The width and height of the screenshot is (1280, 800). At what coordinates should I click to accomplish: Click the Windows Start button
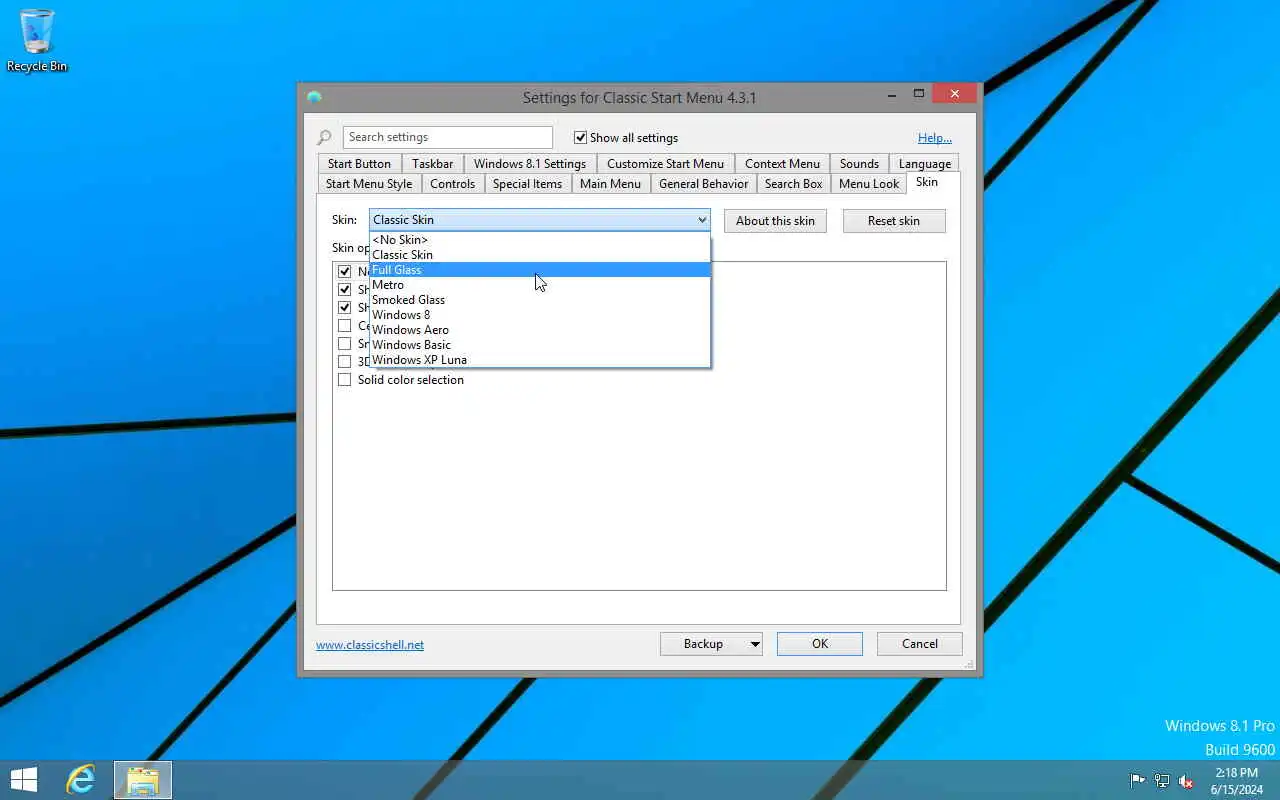pos(24,780)
